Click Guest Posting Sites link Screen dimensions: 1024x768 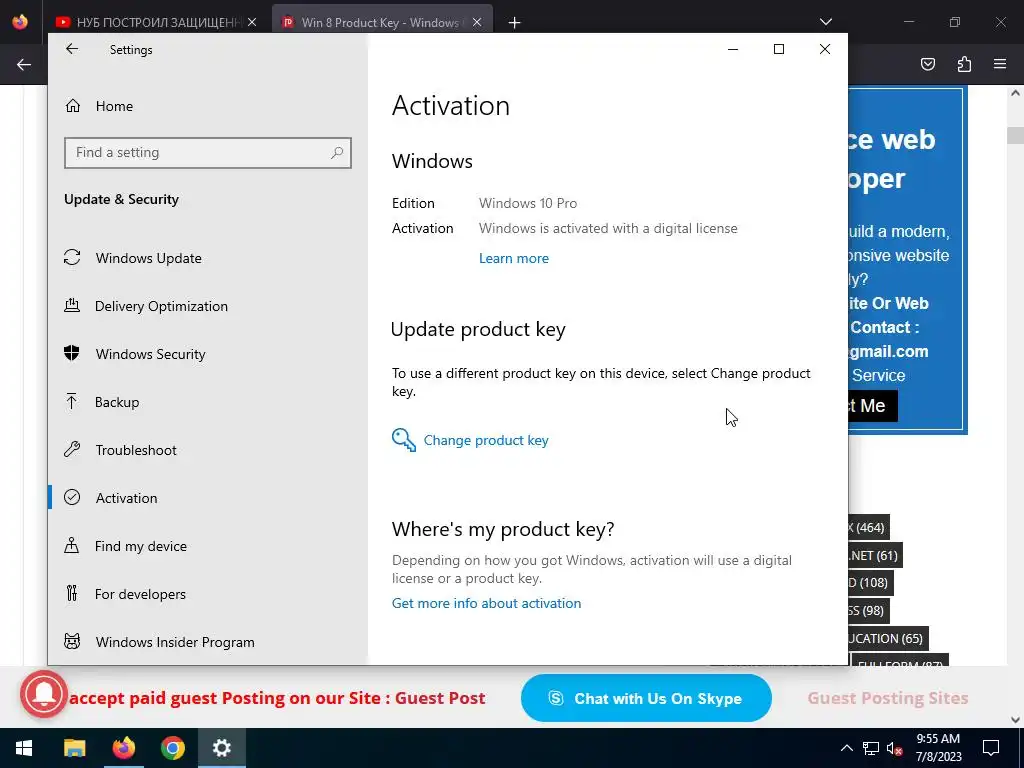[x=888, y=698]
